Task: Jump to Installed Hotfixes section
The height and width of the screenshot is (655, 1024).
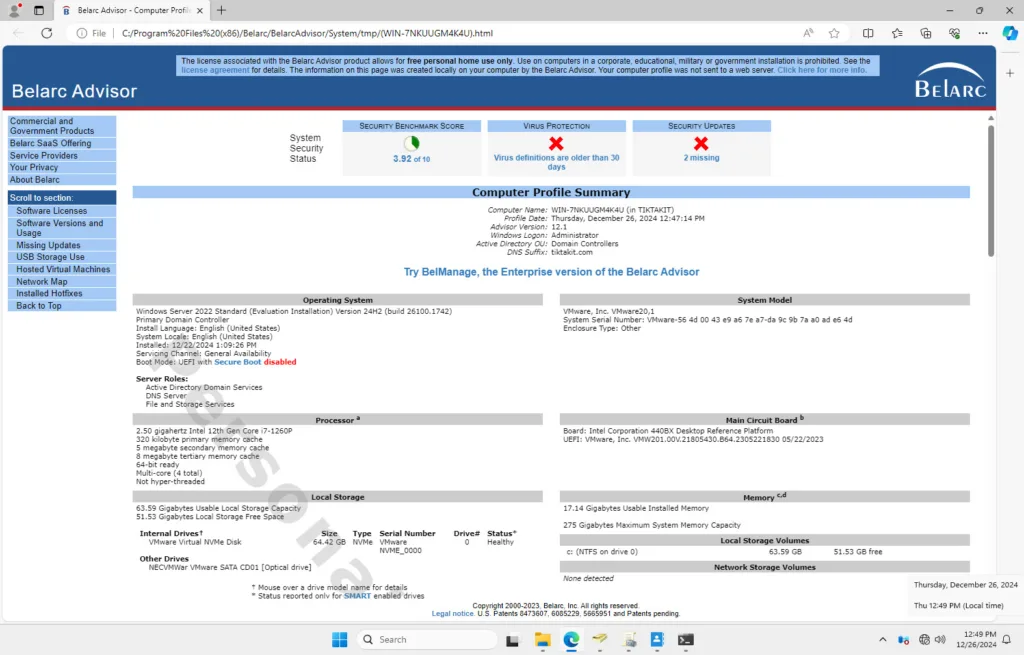Action: [x=62, y=293]
